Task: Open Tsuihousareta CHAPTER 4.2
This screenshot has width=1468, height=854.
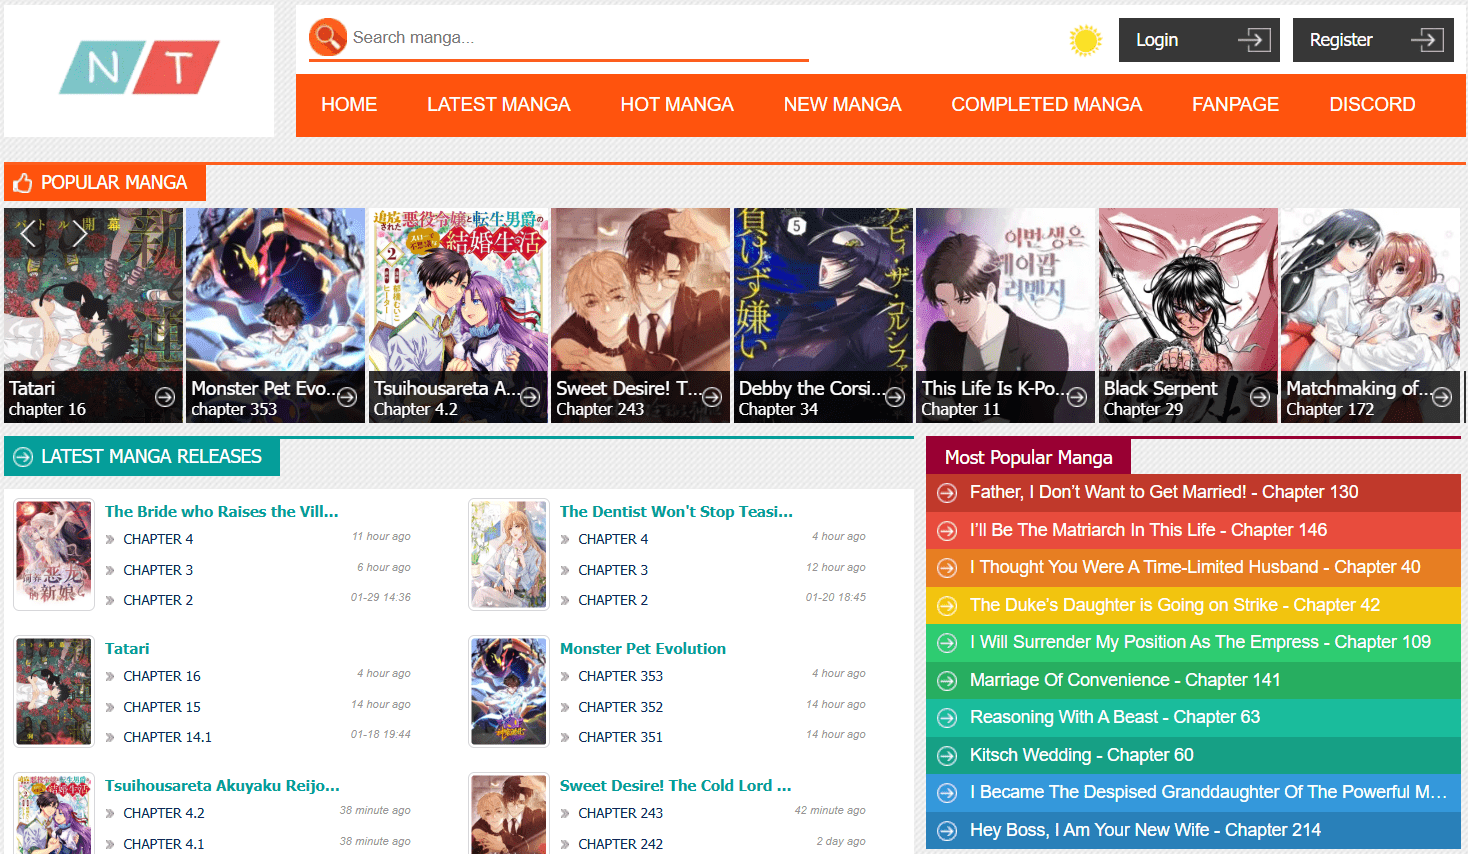Action: [x=164, y=813]
